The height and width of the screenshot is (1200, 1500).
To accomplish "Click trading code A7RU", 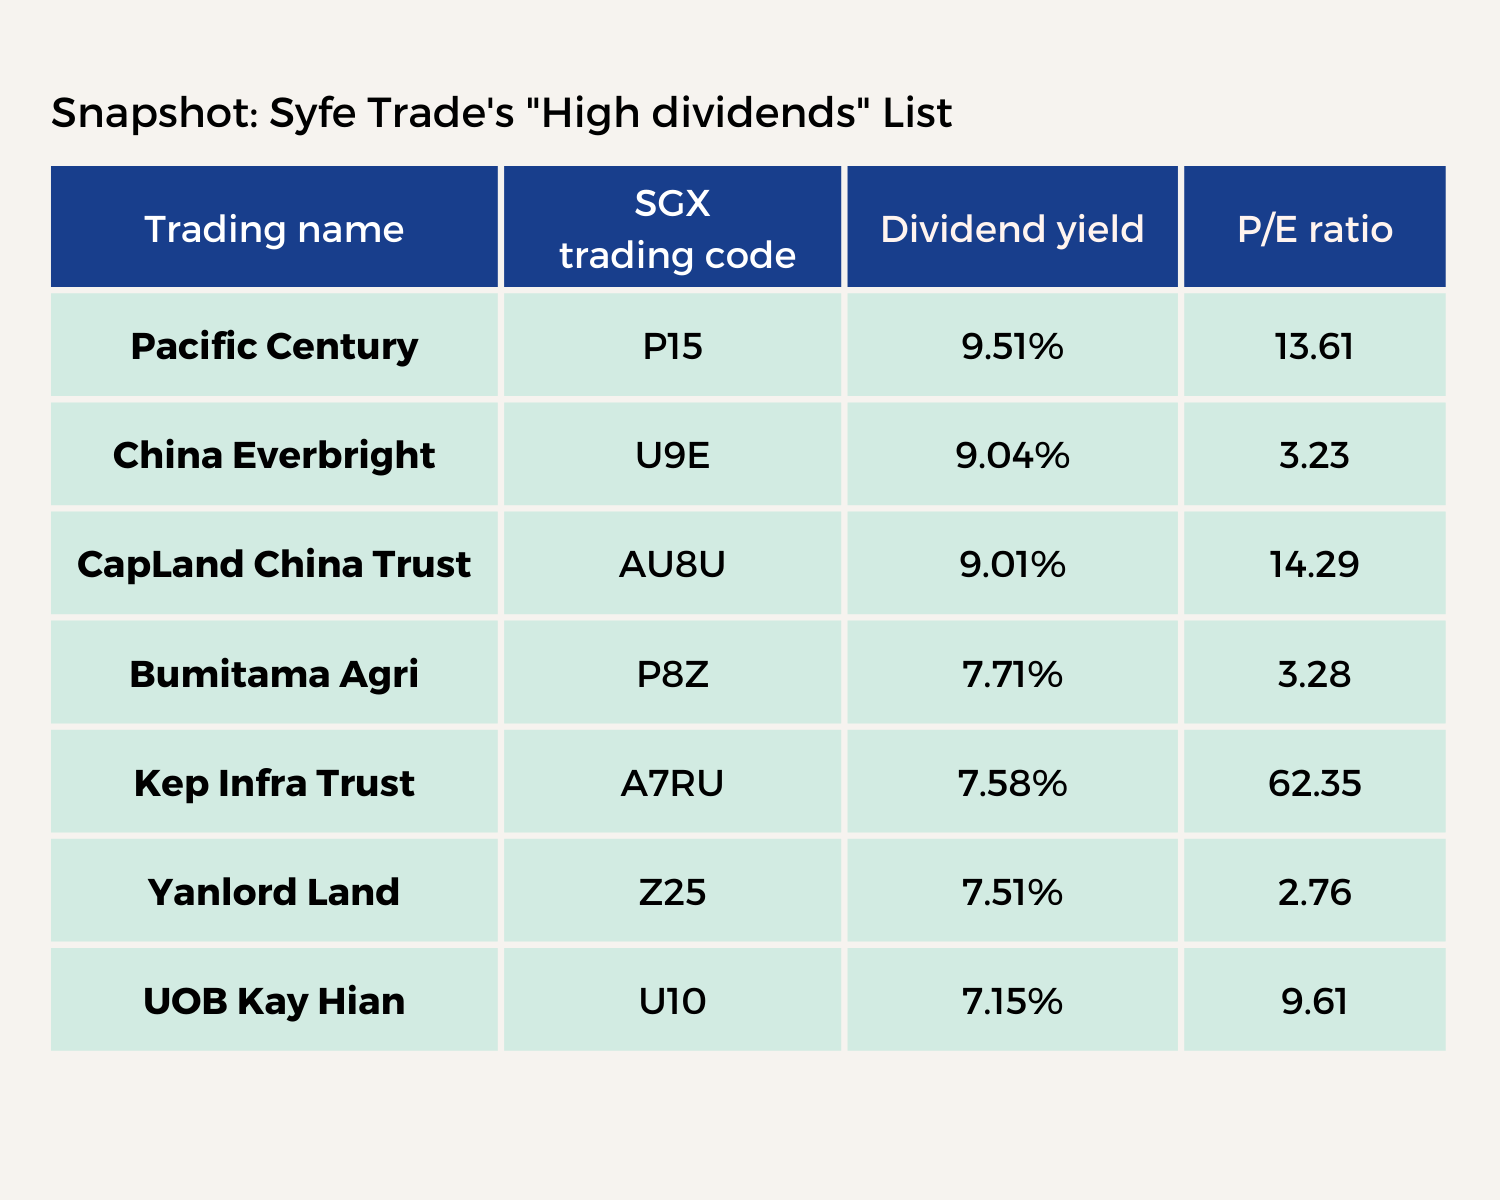I will [673, 783].
